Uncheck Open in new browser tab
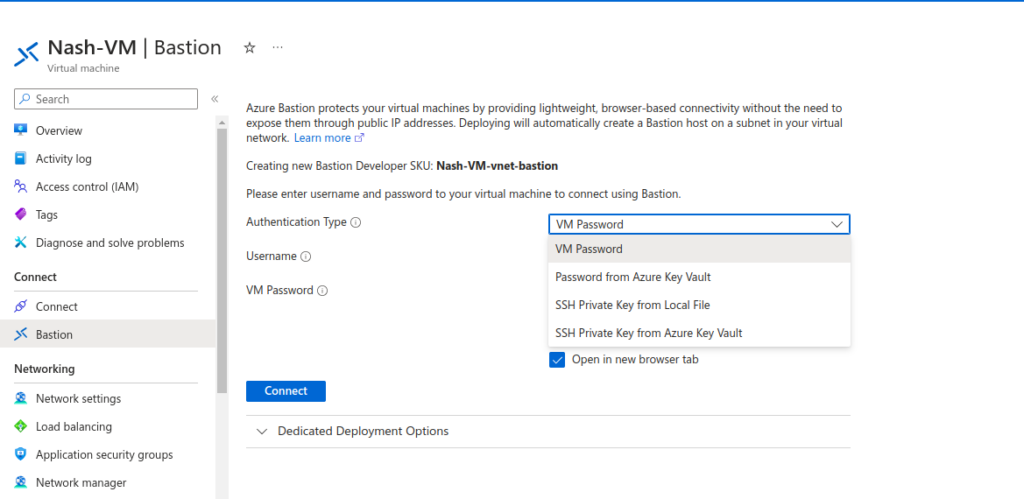 click(x=558, y=360)
